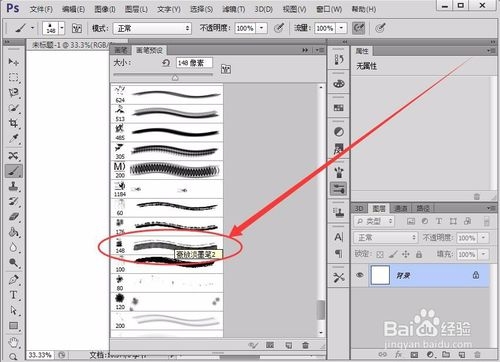
Task: Open the Styles panel icon
Action: (x=339, y=149)
